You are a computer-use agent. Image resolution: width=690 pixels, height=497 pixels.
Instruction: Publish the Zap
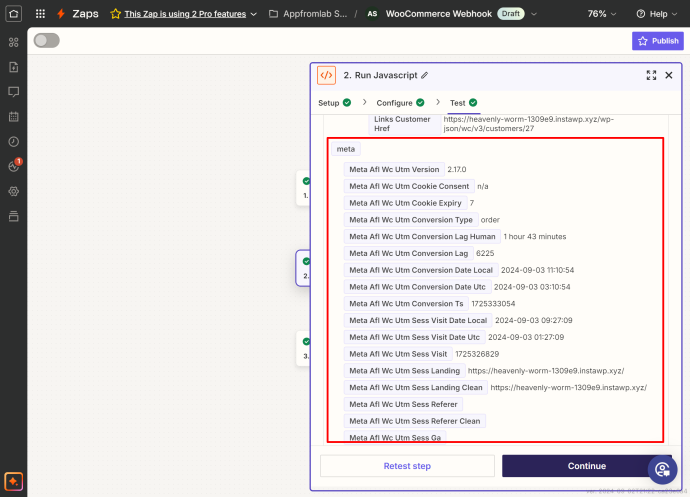(657, 41)
